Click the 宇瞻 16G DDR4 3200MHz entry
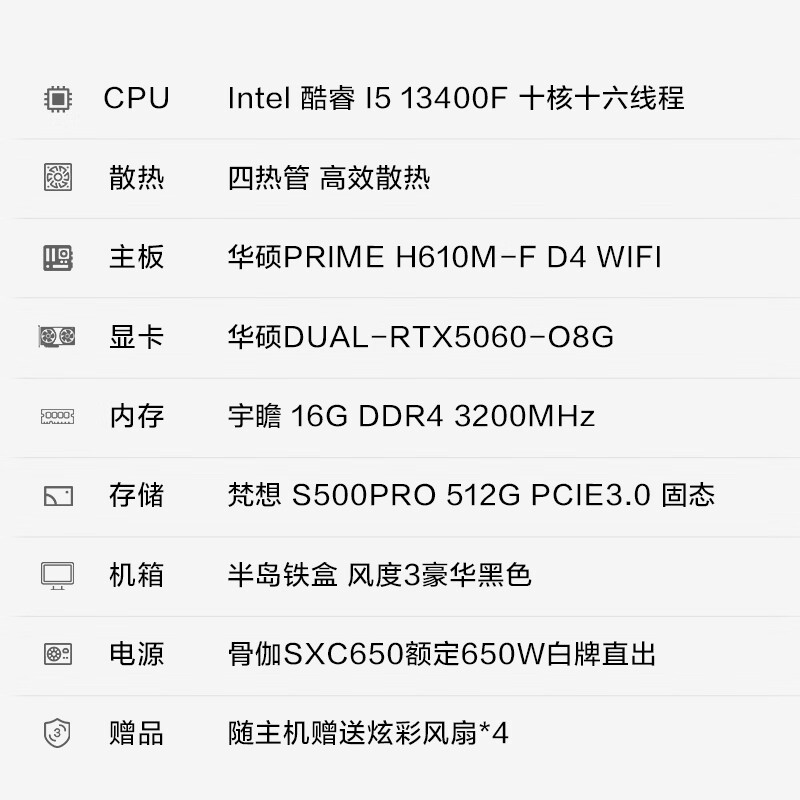This screenshot has width=800, height=800. (x=411, y=416)
